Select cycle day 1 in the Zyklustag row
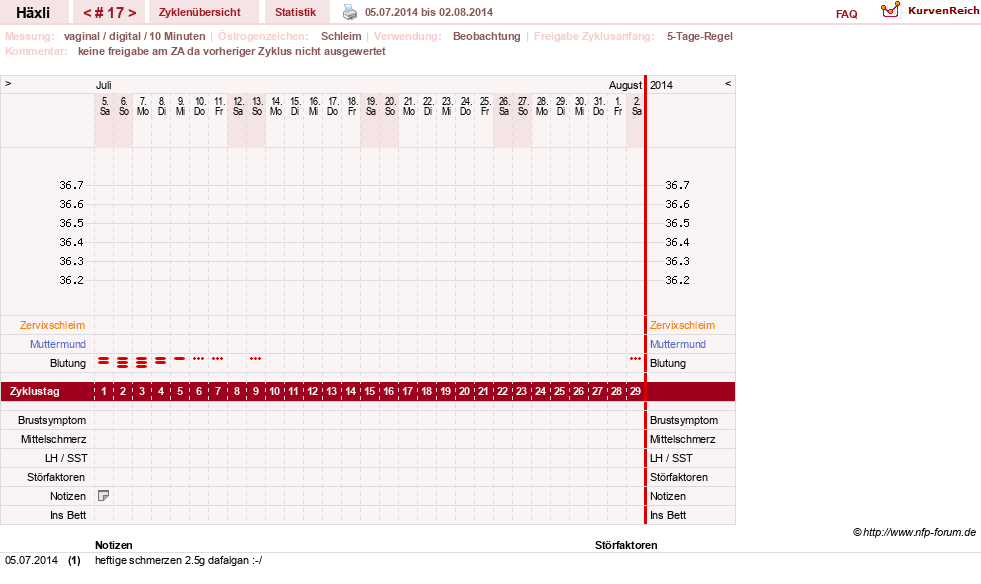The image size is (981, 584). point(104,391)
